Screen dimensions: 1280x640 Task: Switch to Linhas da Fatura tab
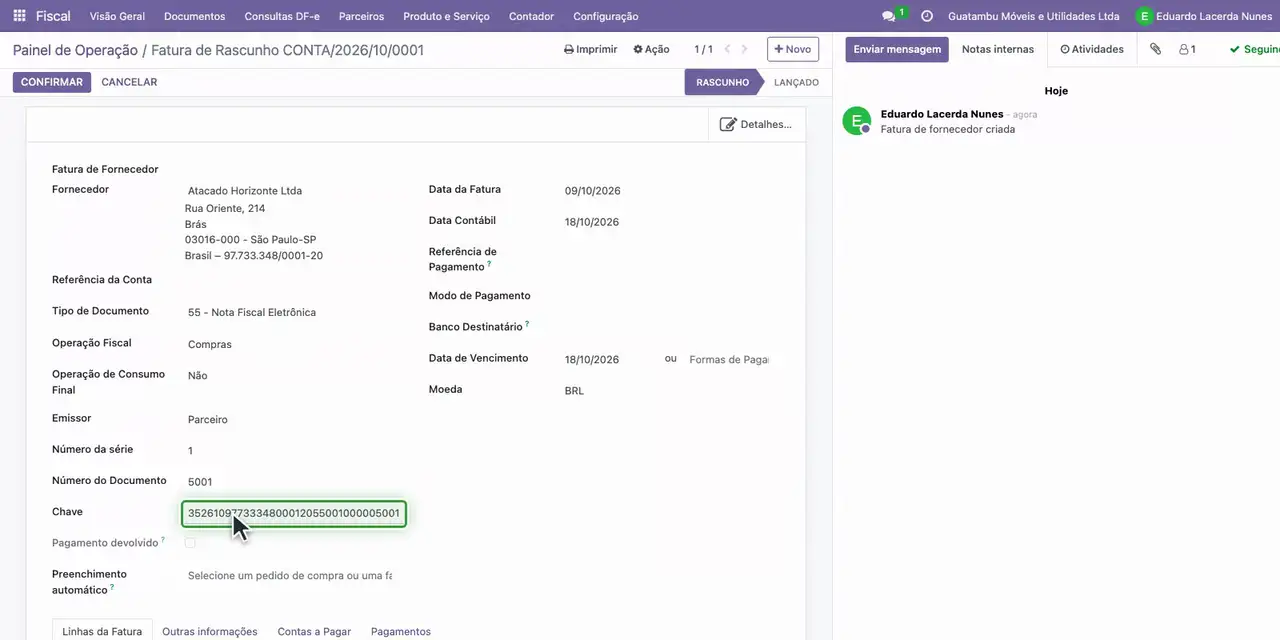[102, 631]
